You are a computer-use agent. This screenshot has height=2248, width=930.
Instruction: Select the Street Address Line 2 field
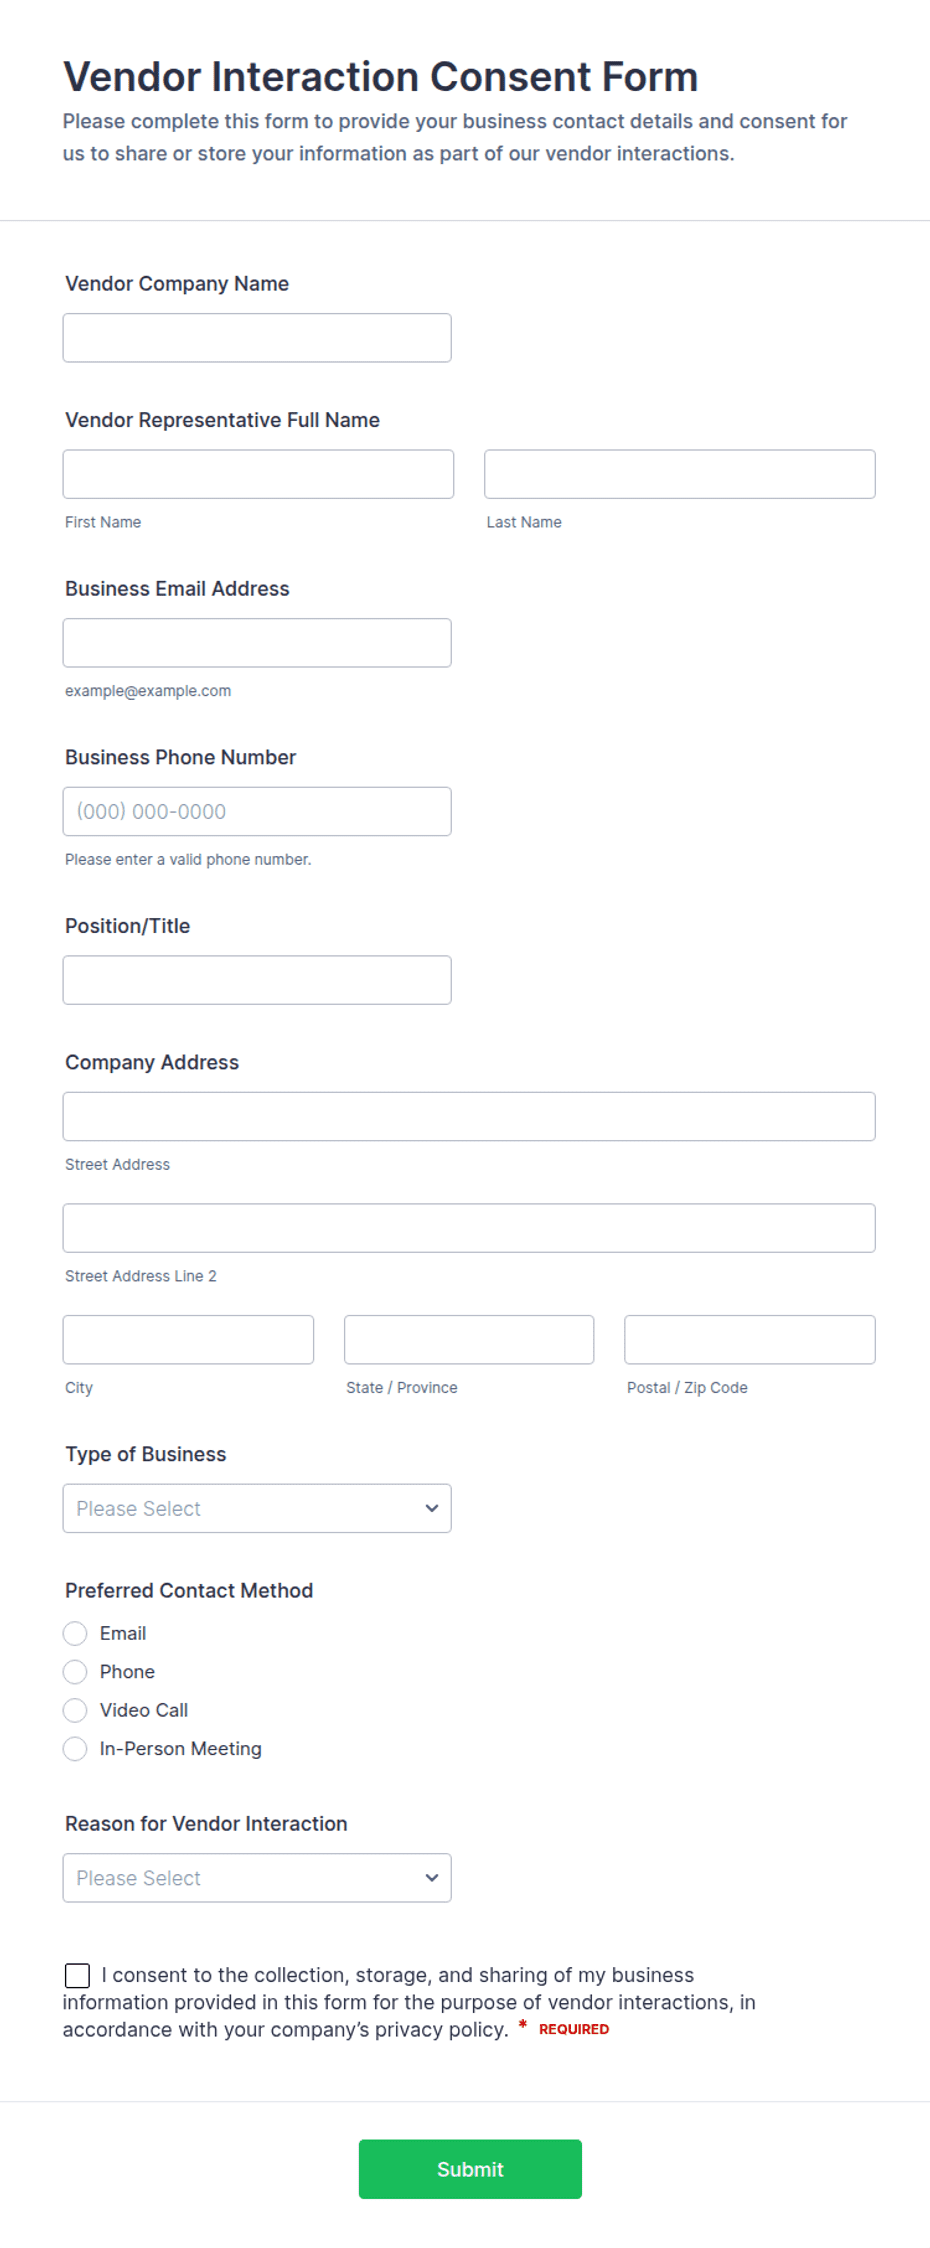point(469,1228)
